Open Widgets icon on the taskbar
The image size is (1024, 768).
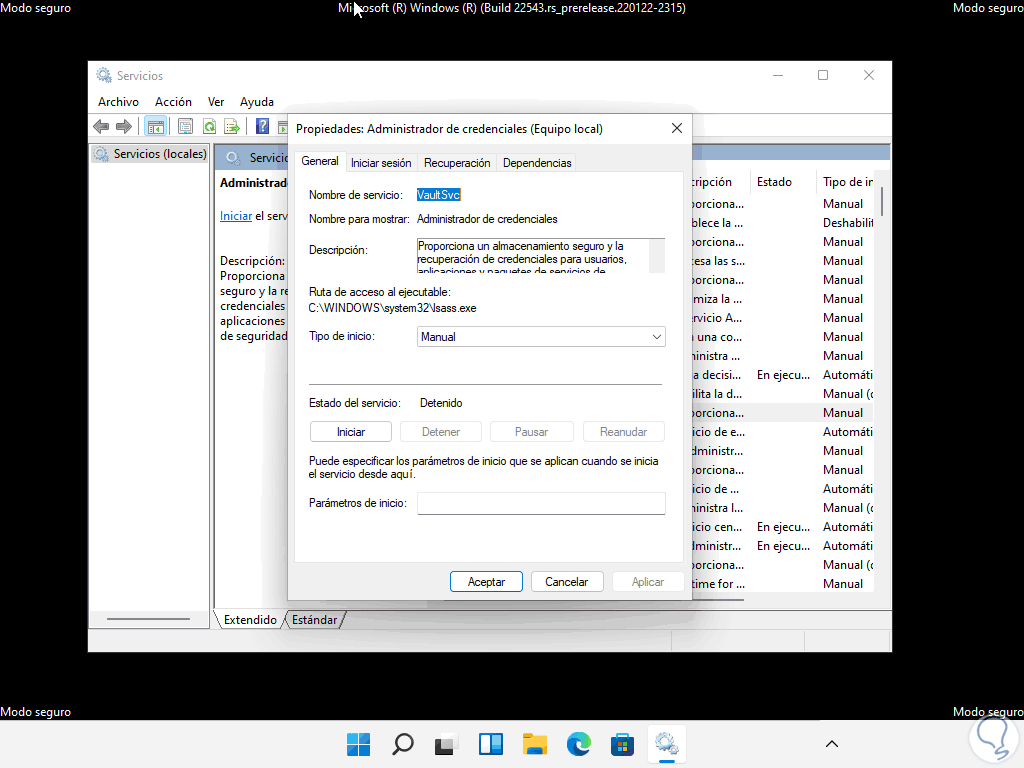[x=490, y=744]
